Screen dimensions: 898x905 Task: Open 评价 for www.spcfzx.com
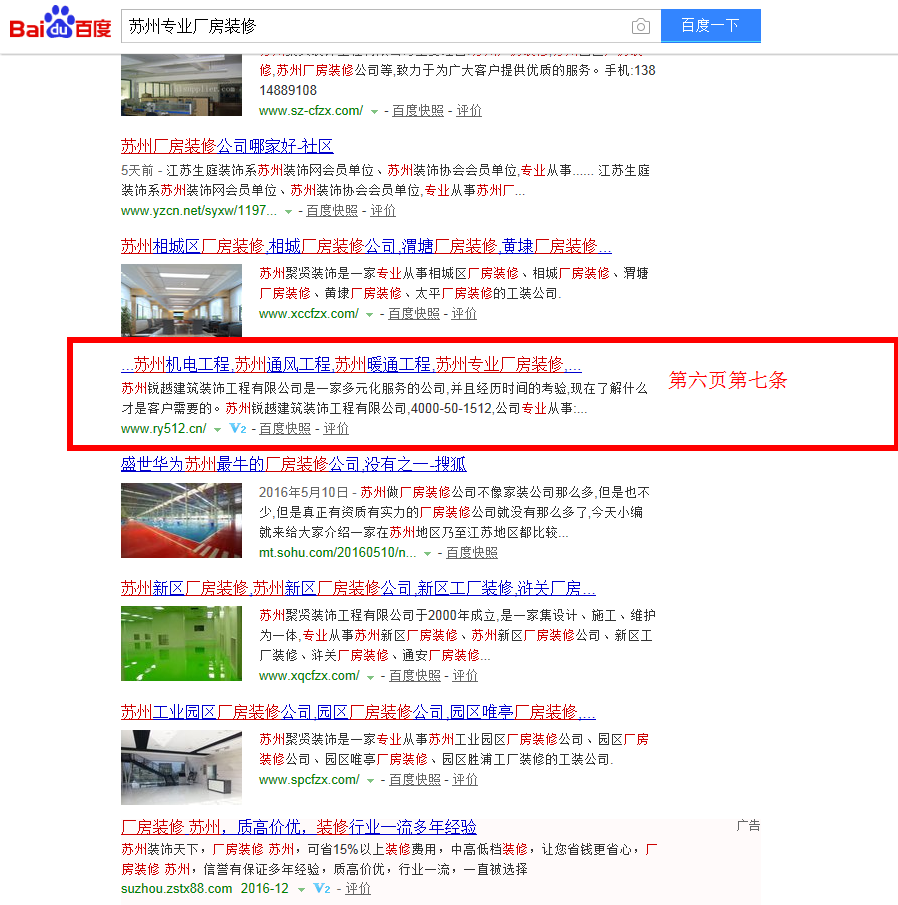[465, 779]
